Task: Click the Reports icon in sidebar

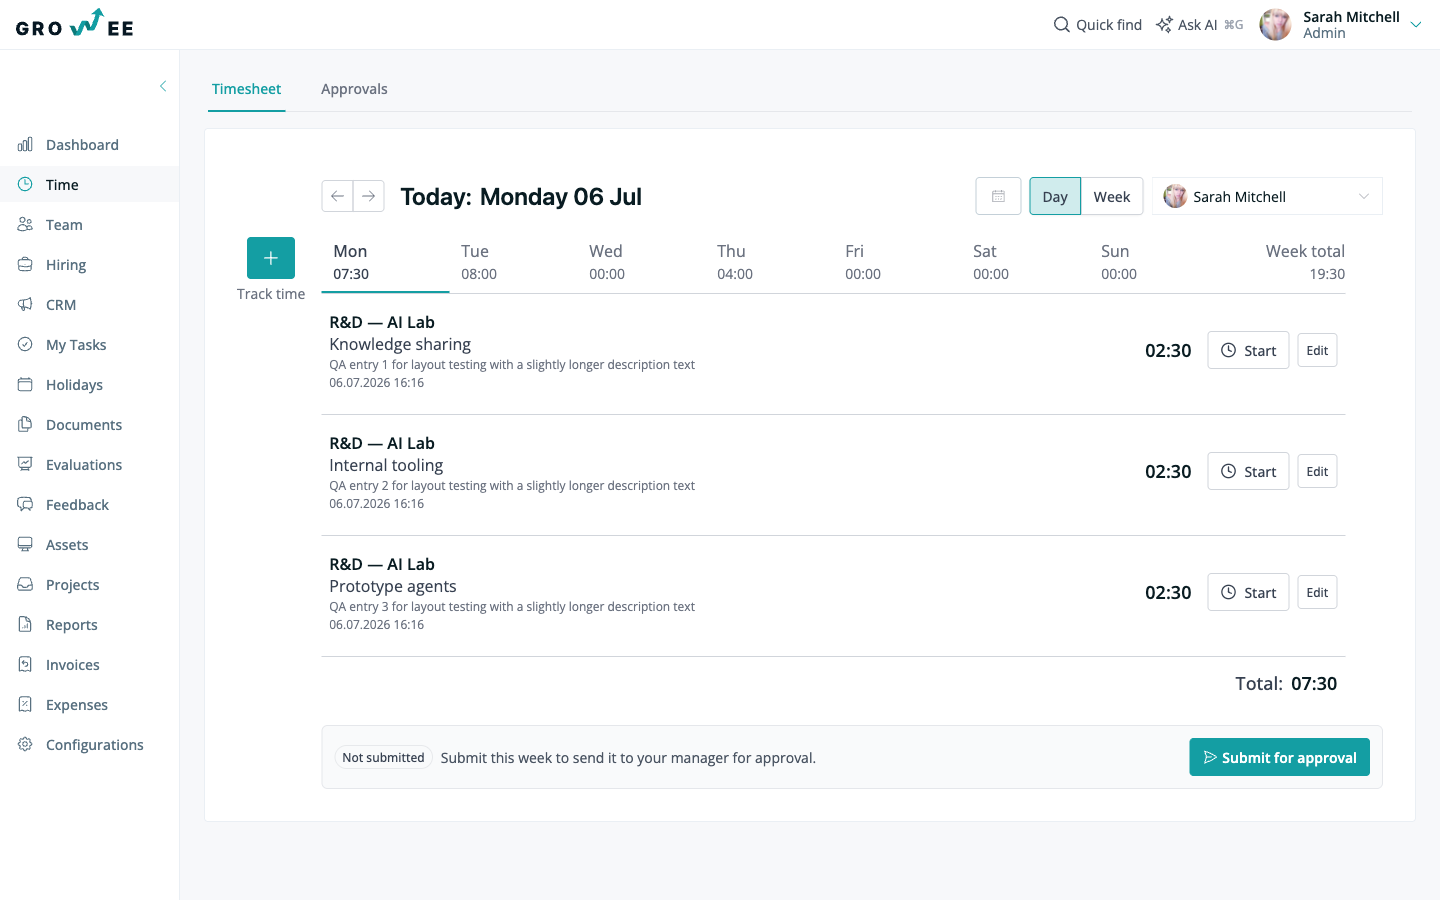Action: tap(25, 624)
